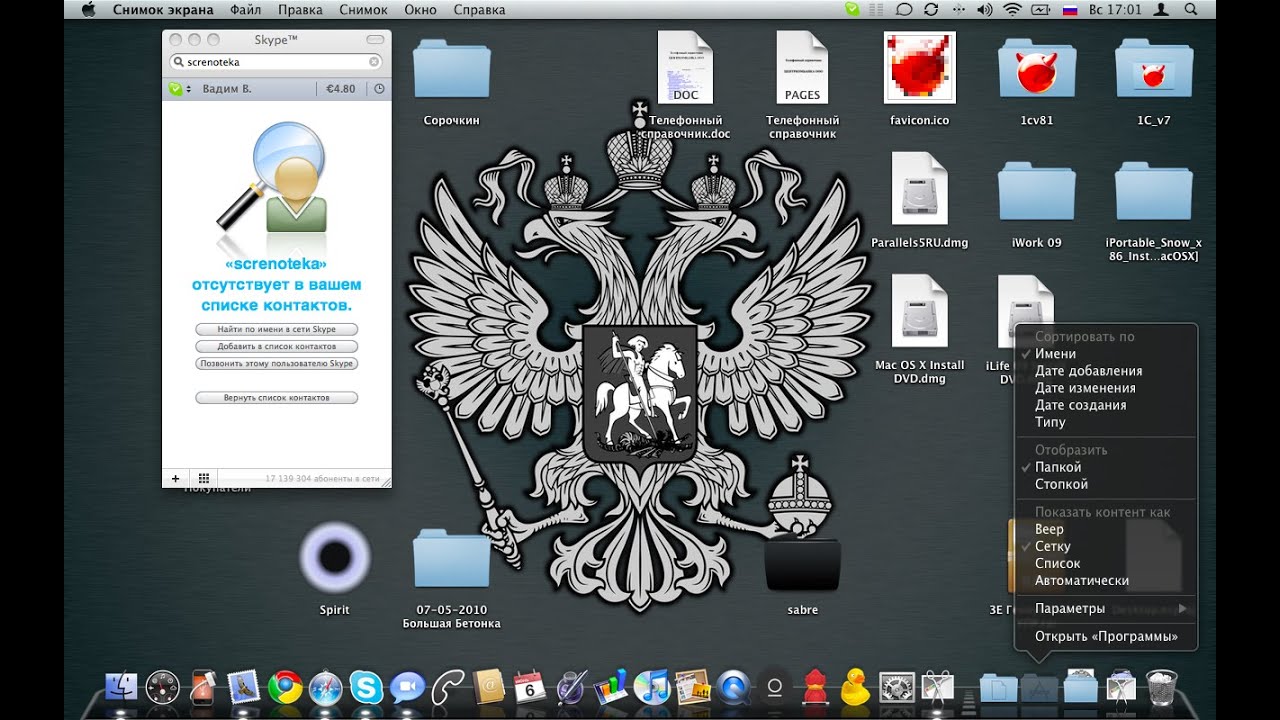
Task: Click Skype search field with screnoteka
Action: pyautogui.click(x=276, y=61)
